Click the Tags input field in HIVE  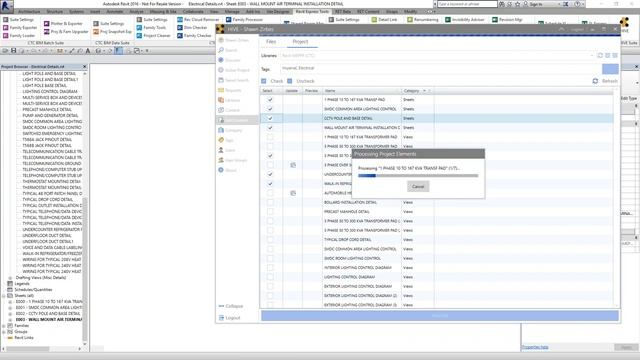[x=441, y=68]
